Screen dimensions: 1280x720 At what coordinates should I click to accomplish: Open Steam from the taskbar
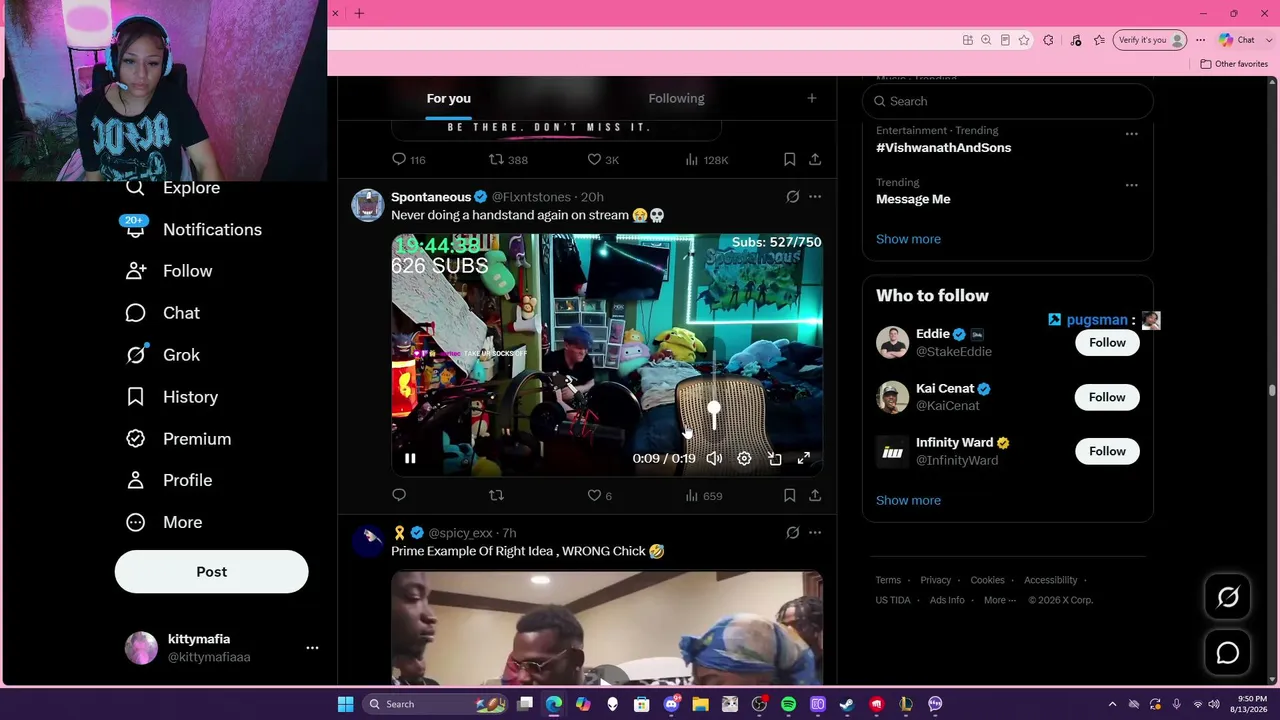point(847,704)
